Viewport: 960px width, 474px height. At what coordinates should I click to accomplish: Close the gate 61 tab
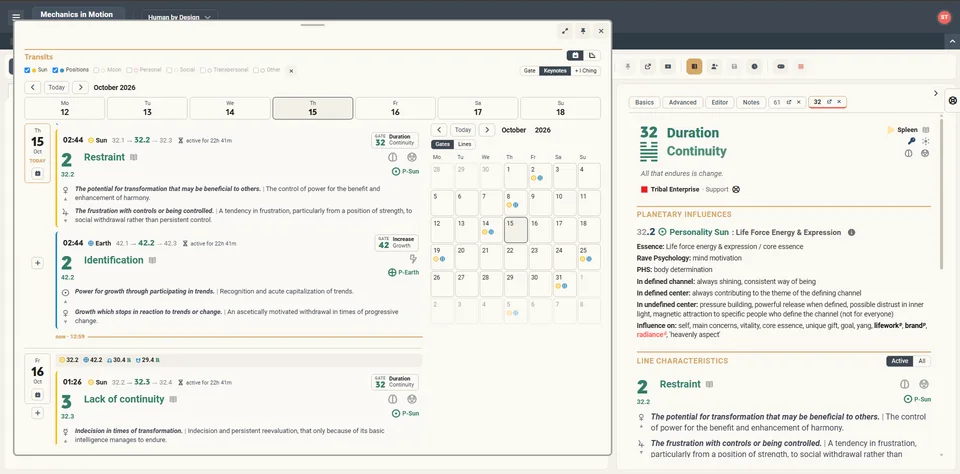coord(798,102)
